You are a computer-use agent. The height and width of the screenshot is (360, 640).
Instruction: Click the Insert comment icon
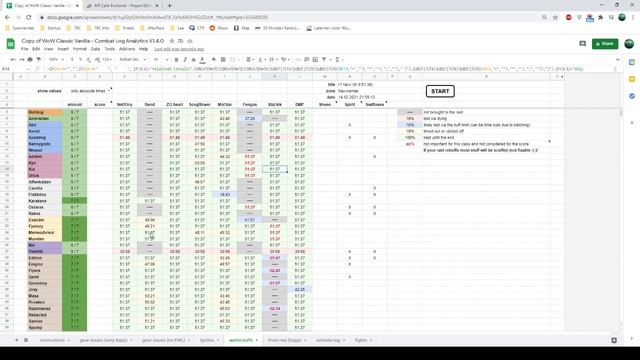click(307, 60)
